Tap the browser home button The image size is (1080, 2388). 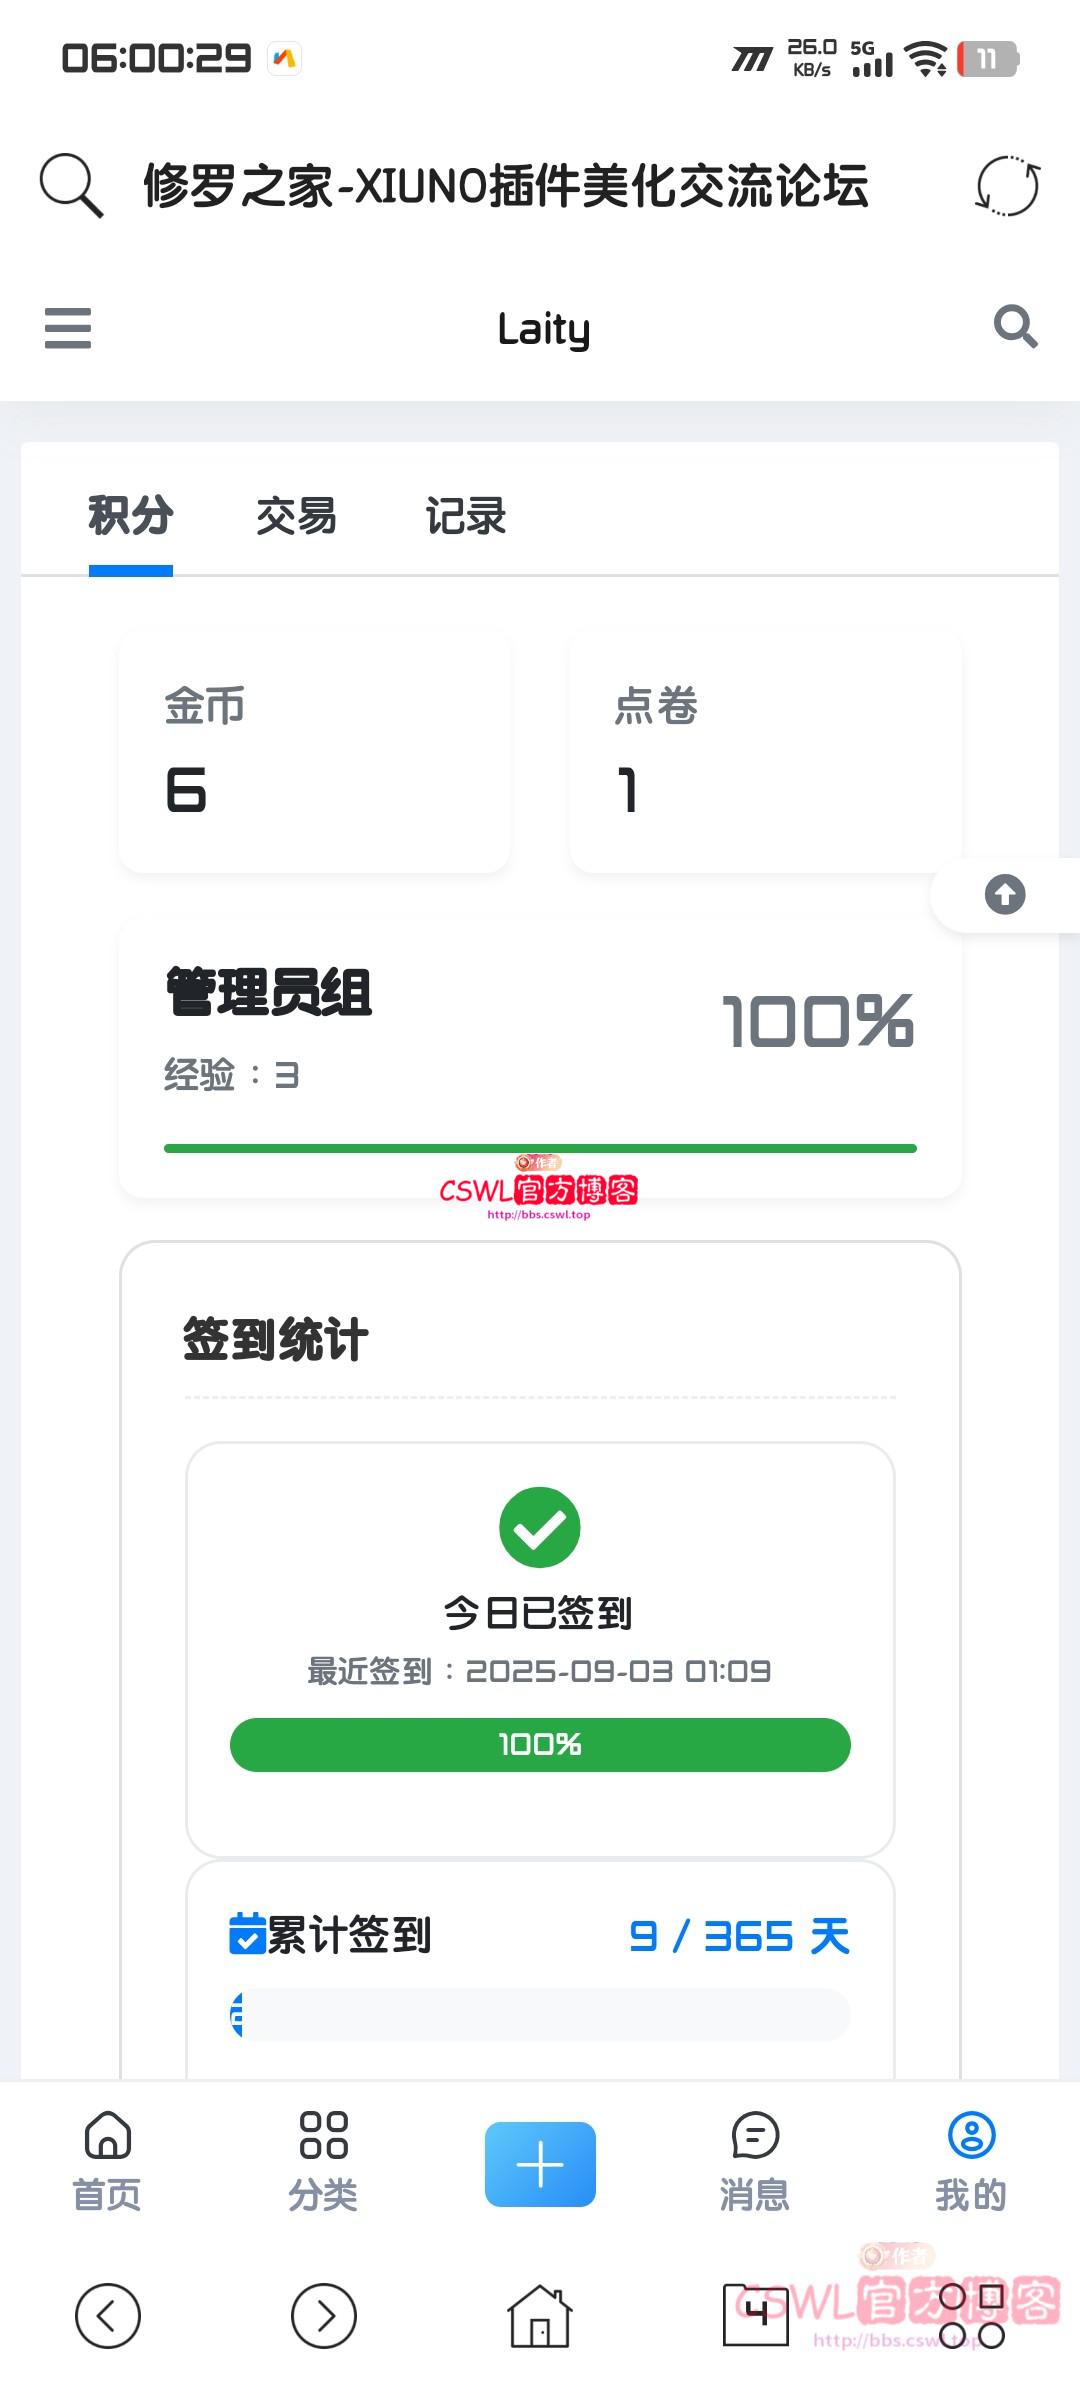coord(540,2315)
